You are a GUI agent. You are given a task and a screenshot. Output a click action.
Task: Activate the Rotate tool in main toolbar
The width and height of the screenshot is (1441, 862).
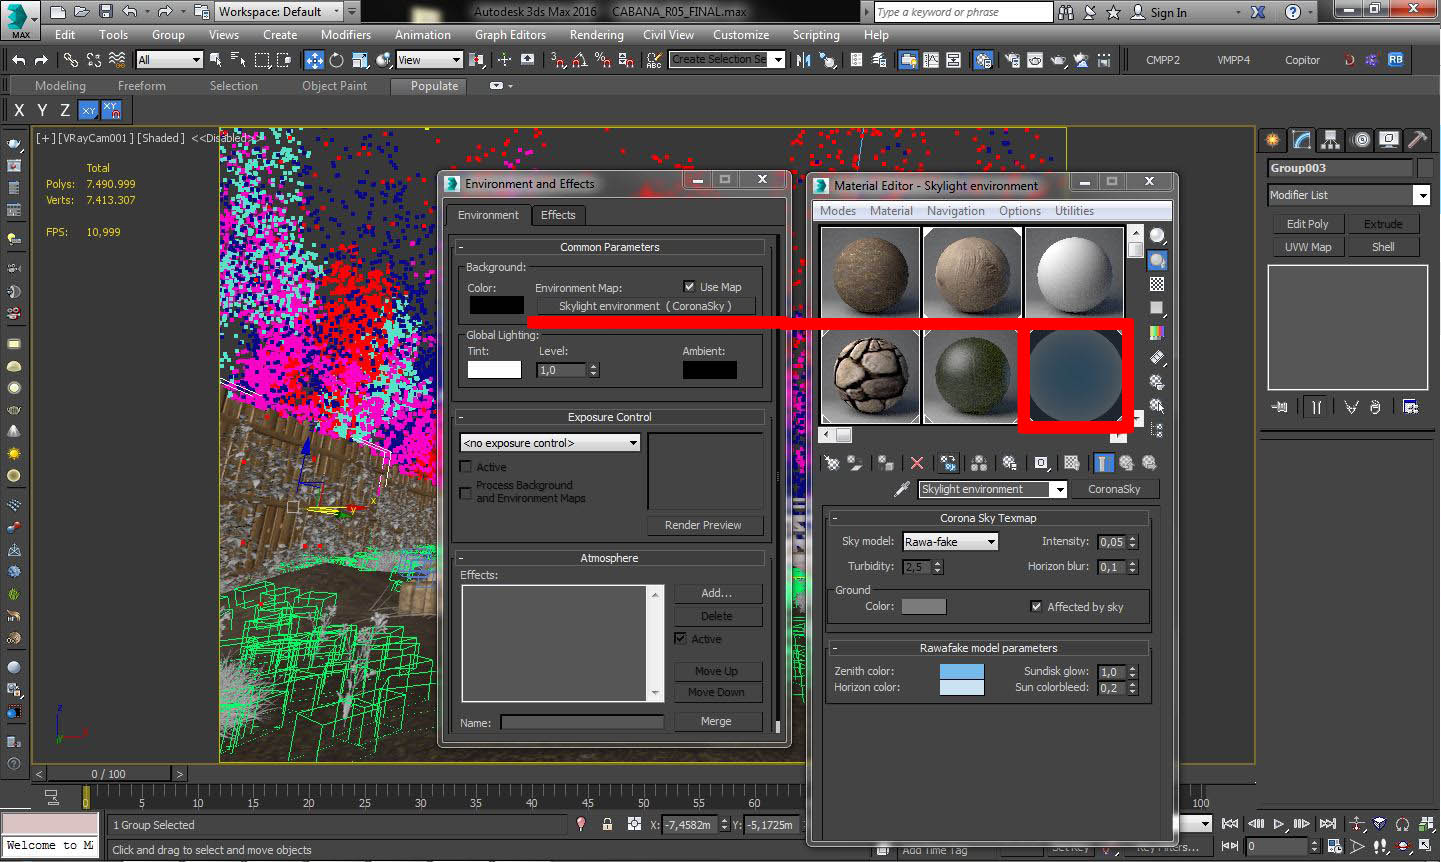336,60
